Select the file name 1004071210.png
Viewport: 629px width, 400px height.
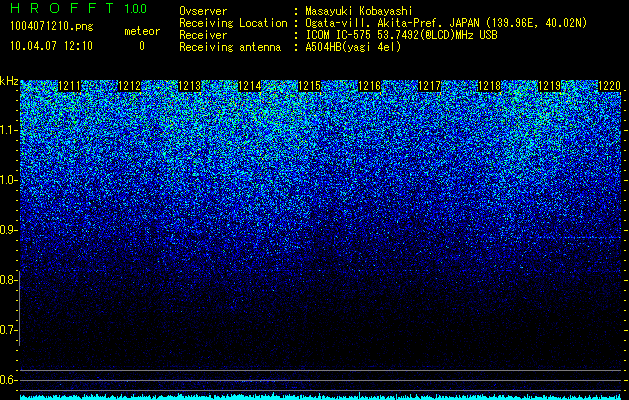52,27
